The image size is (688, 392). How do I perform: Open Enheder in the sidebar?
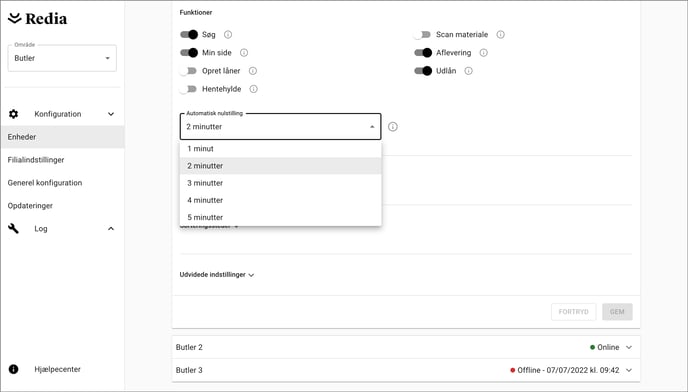[x=62, y=137]
